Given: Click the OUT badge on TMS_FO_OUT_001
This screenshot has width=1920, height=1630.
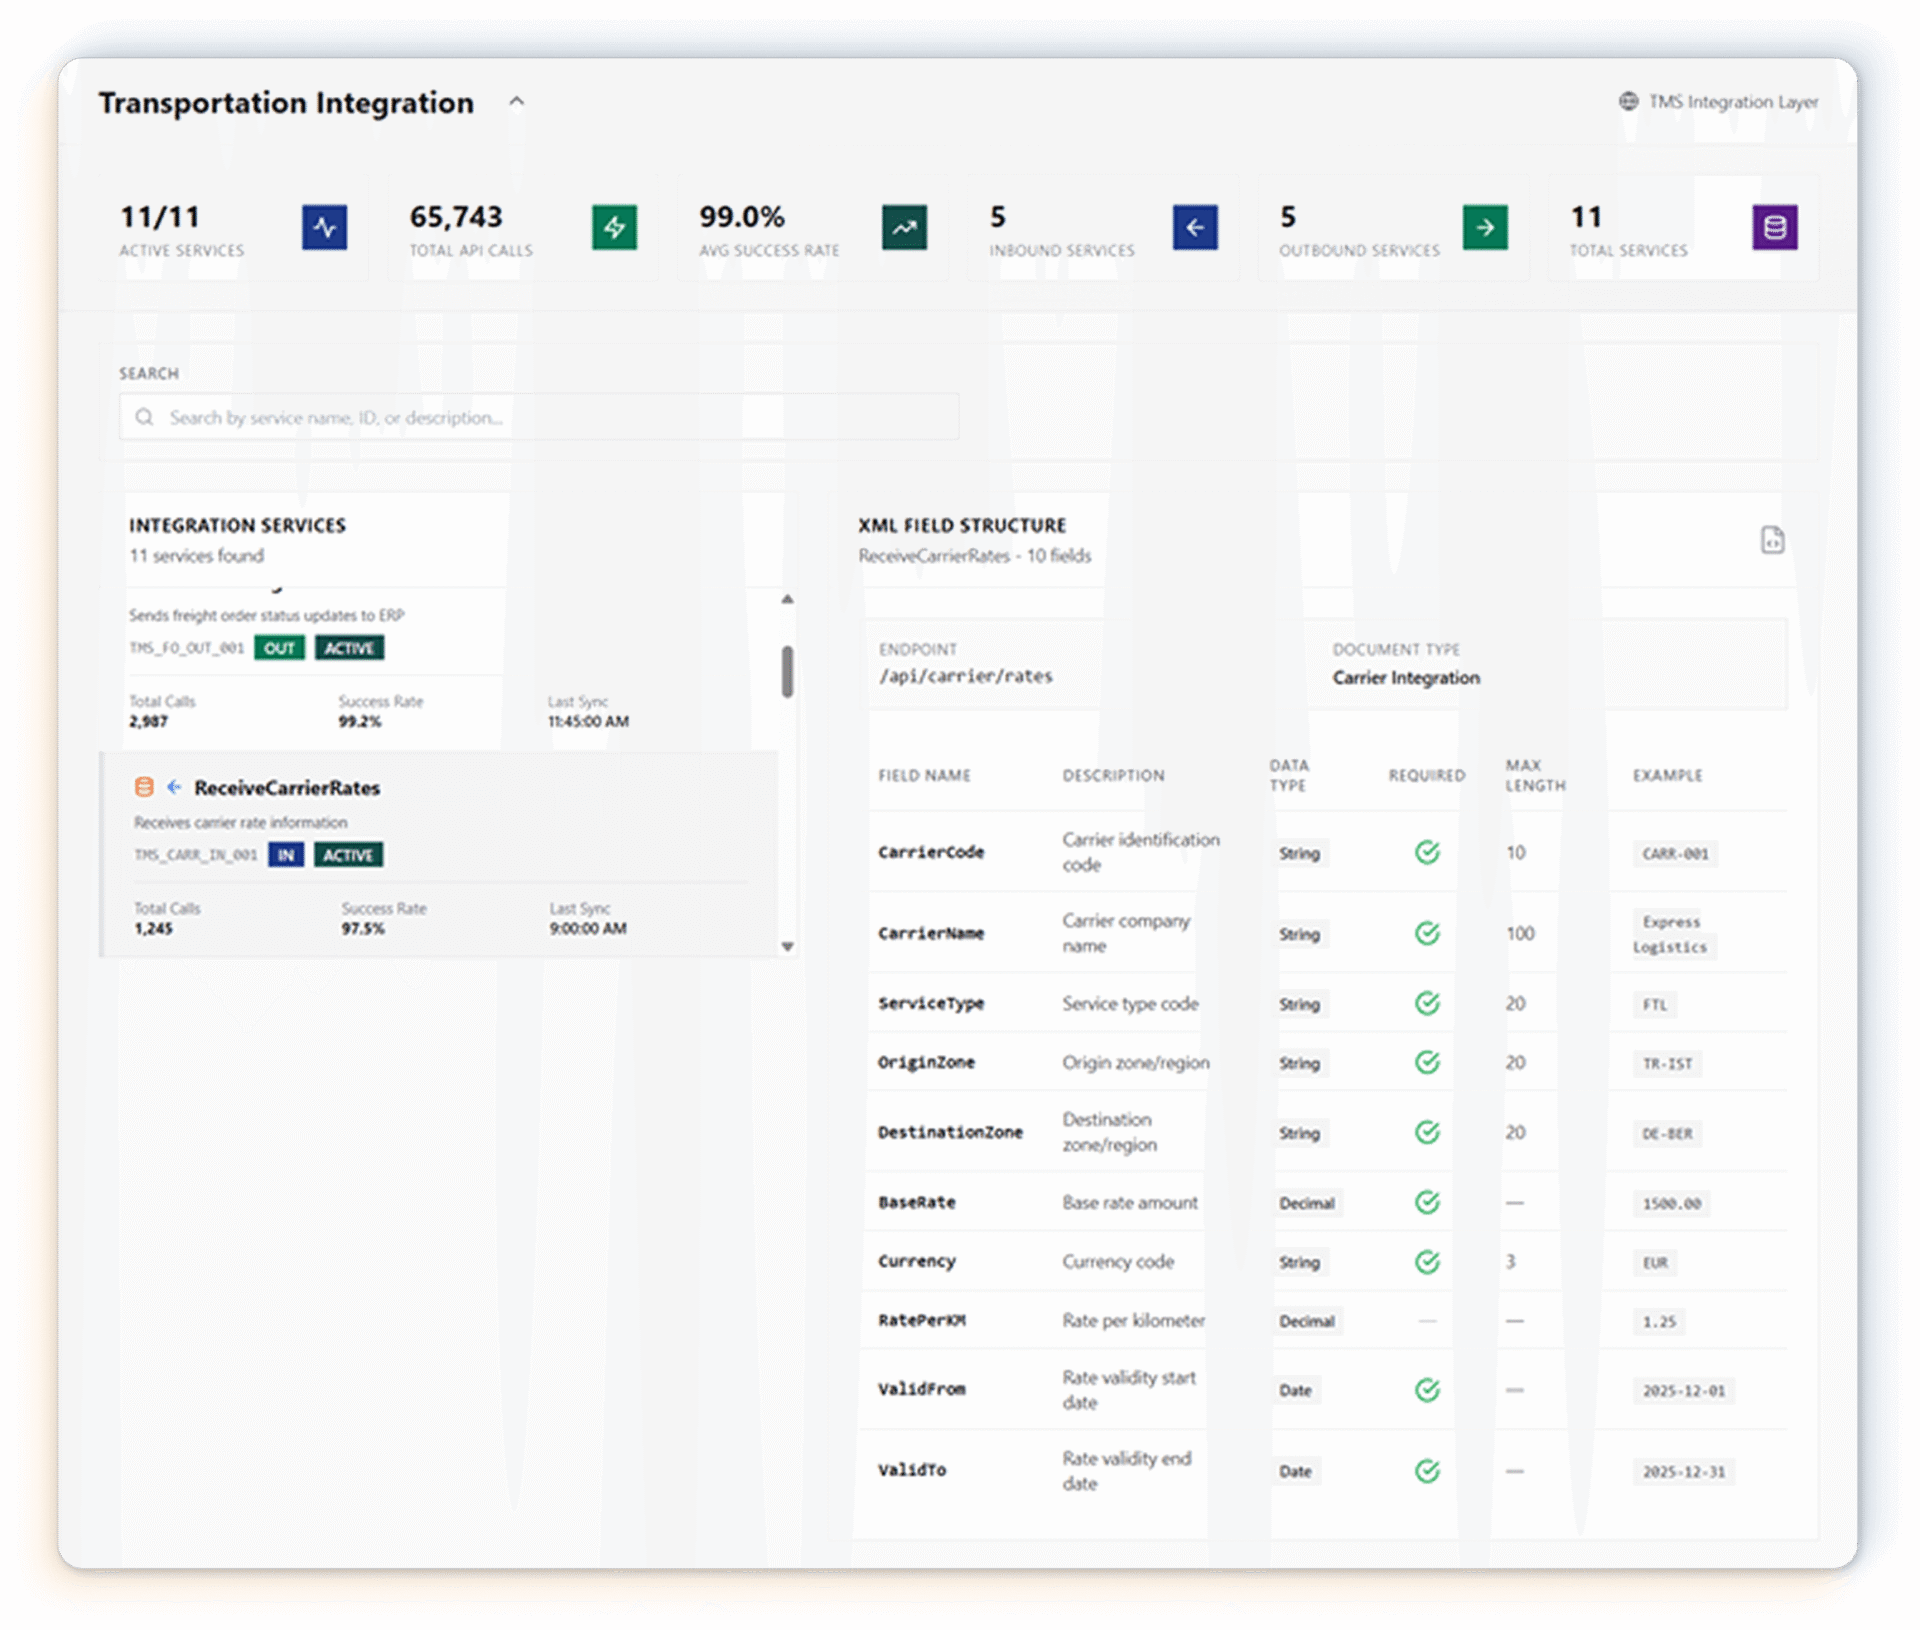Looking at the screenshot, I should (x=279, y=648).
